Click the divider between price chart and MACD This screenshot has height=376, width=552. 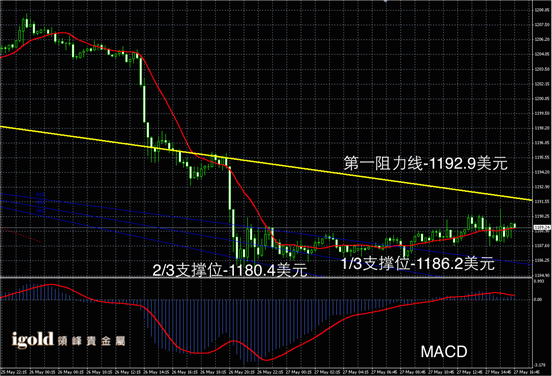(x=266, y=278)
